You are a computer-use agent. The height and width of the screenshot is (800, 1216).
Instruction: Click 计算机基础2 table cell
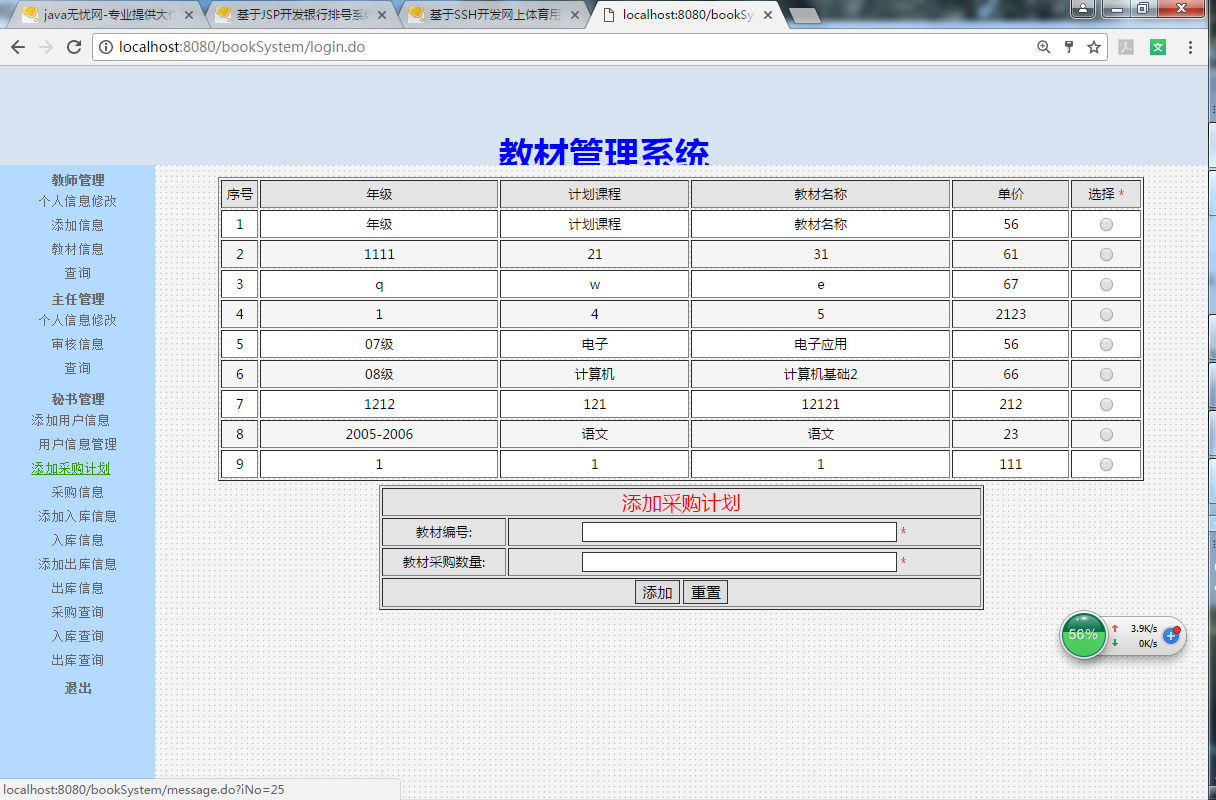click(x=820, y=375)
